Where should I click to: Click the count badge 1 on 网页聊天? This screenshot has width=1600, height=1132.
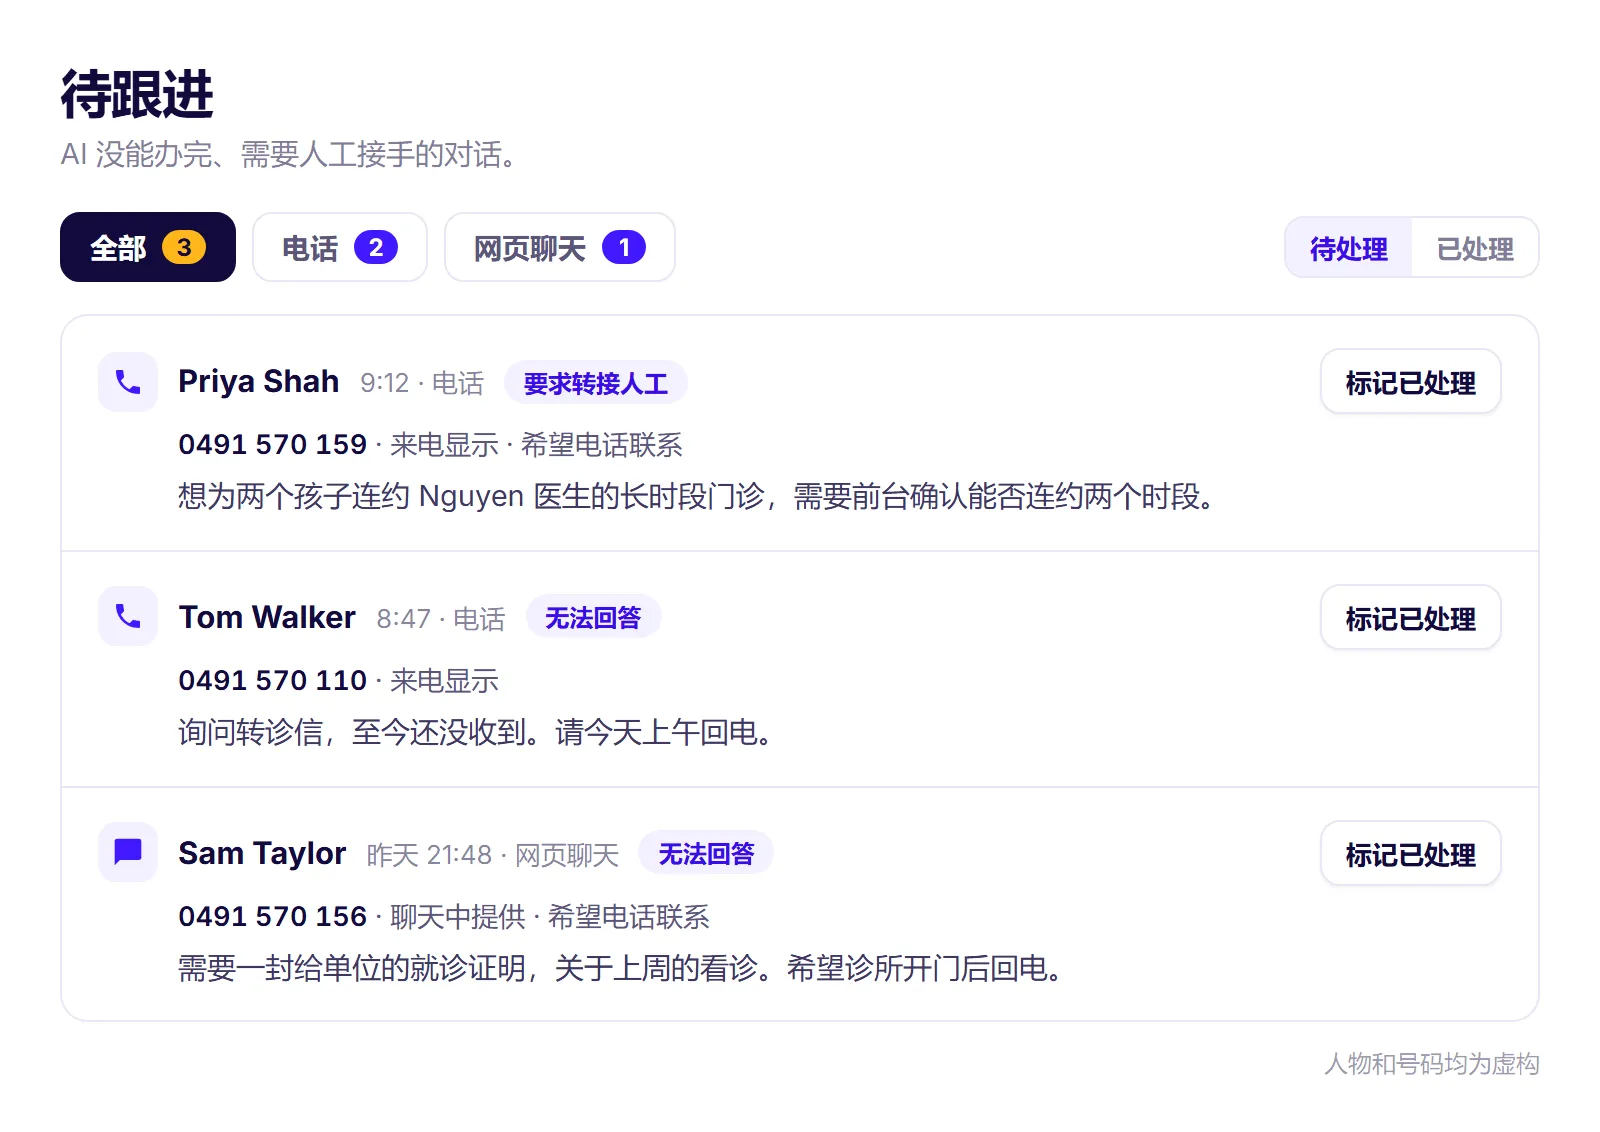click(x=624, y=247)
